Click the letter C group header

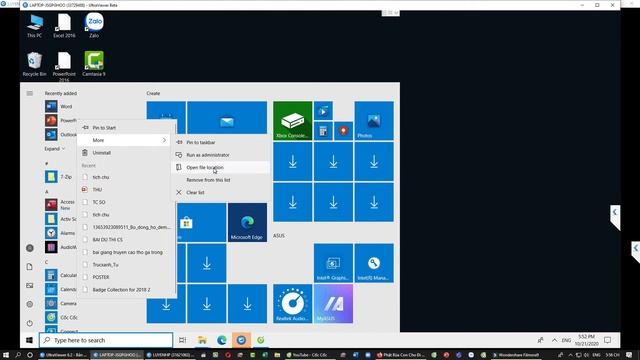click(47, 262)
